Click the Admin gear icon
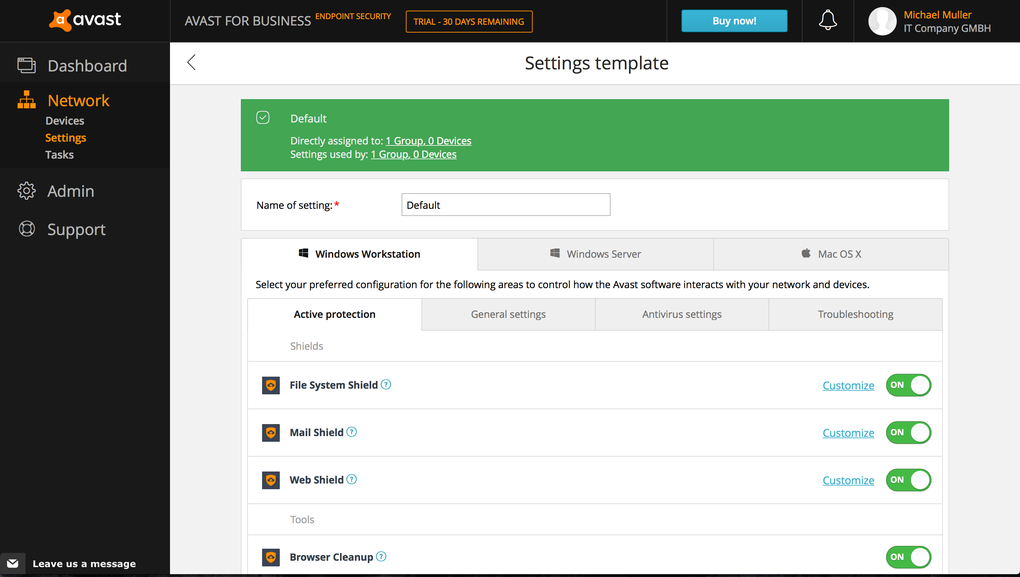 (27, 191)
